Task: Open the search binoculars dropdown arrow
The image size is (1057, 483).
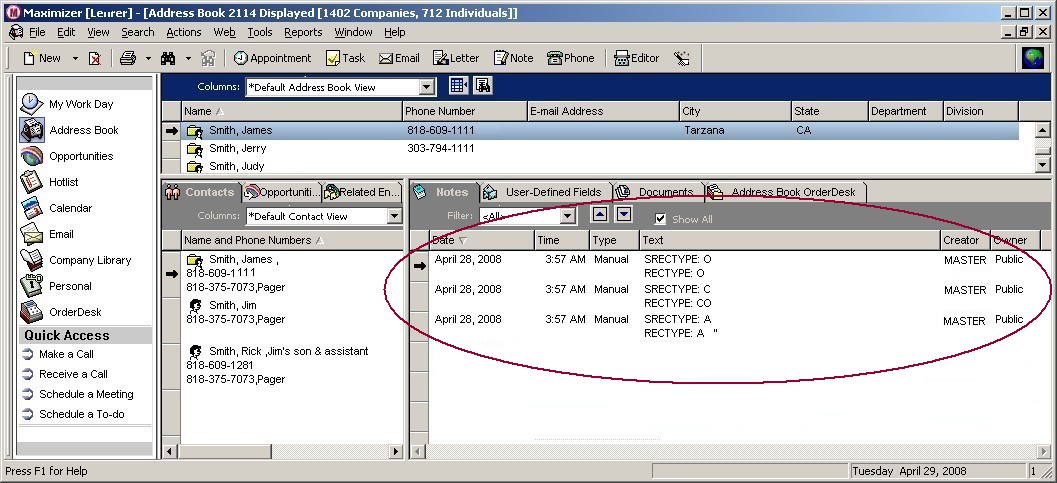Action: 188,59
